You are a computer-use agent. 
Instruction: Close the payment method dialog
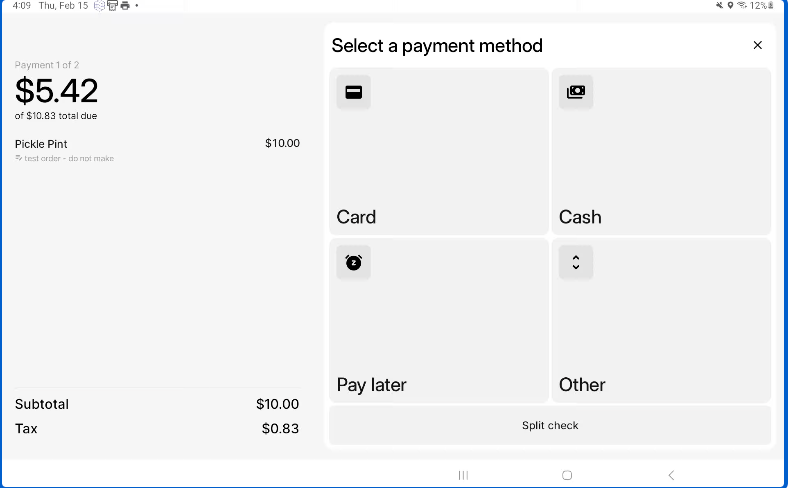click(757, 45)
